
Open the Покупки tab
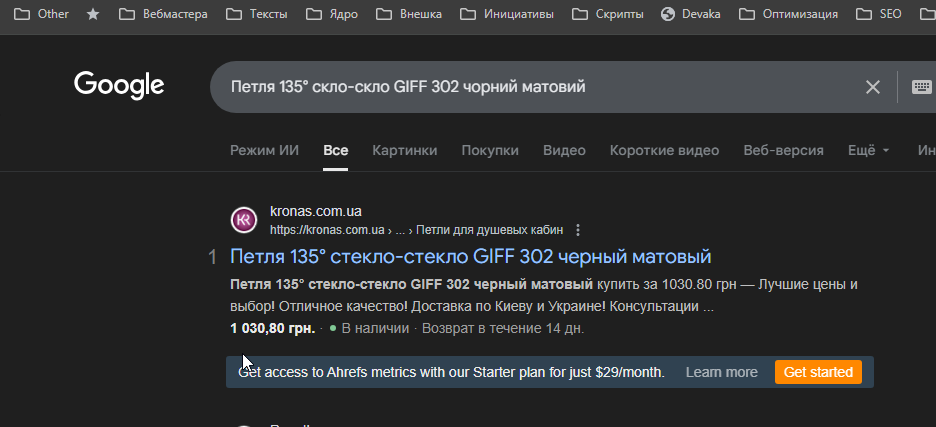(490, 150)
